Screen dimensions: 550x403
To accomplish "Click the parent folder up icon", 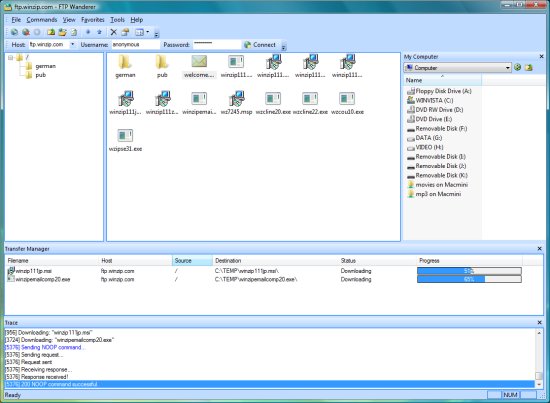I will 51,32.
